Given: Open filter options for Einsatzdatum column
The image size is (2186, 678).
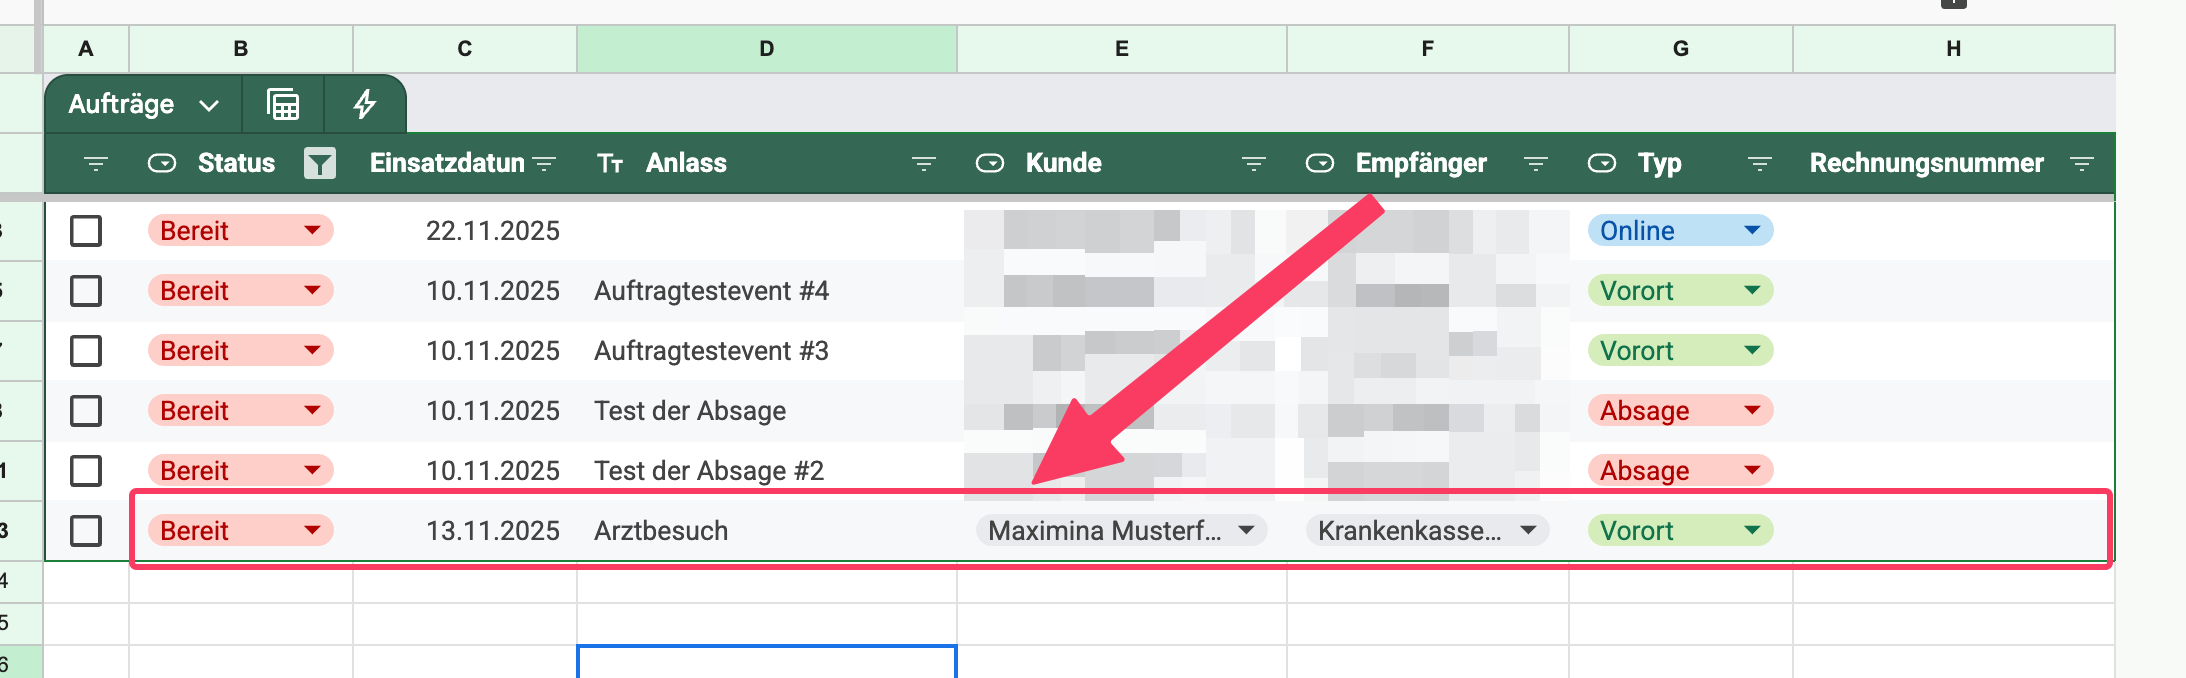Looking at the screenshot, I should click(x=545, y=163).
